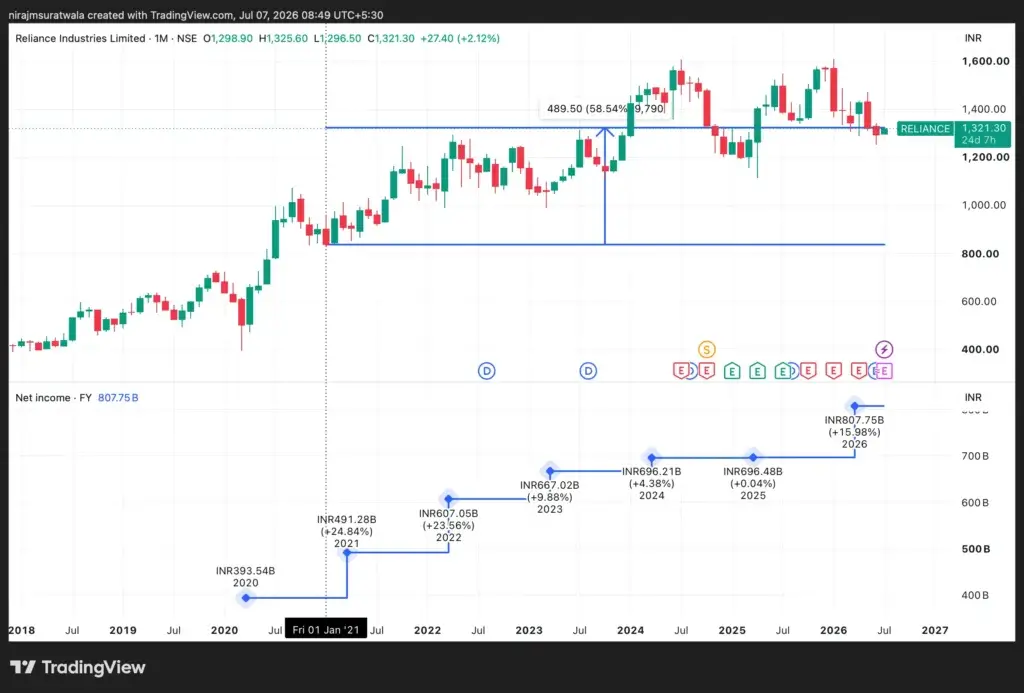Click the +15.98% growth label for 2026
Viewport: 1024px width, 693px height.
[854, 432]
